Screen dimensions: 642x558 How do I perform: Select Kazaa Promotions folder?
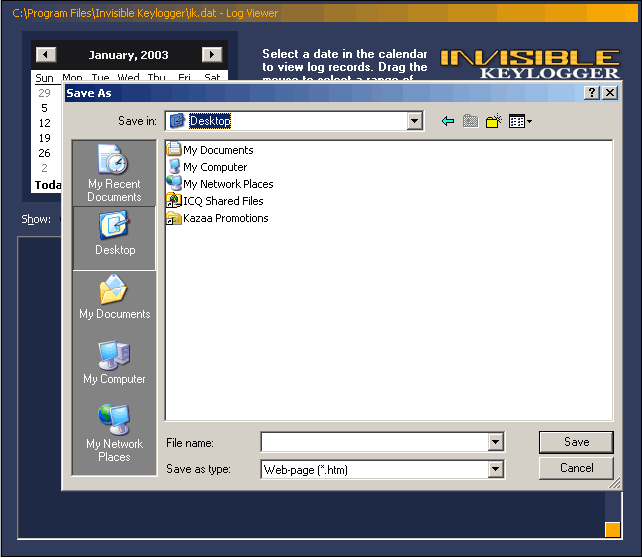(x=218, y=218)
